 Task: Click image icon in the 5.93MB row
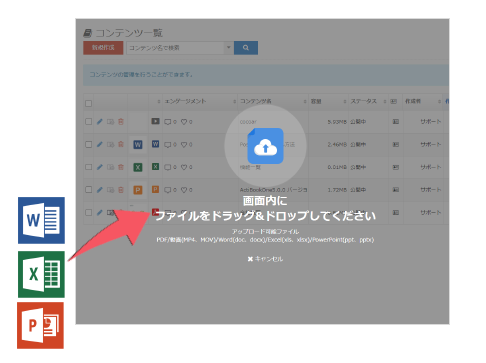tap(396, 122)
